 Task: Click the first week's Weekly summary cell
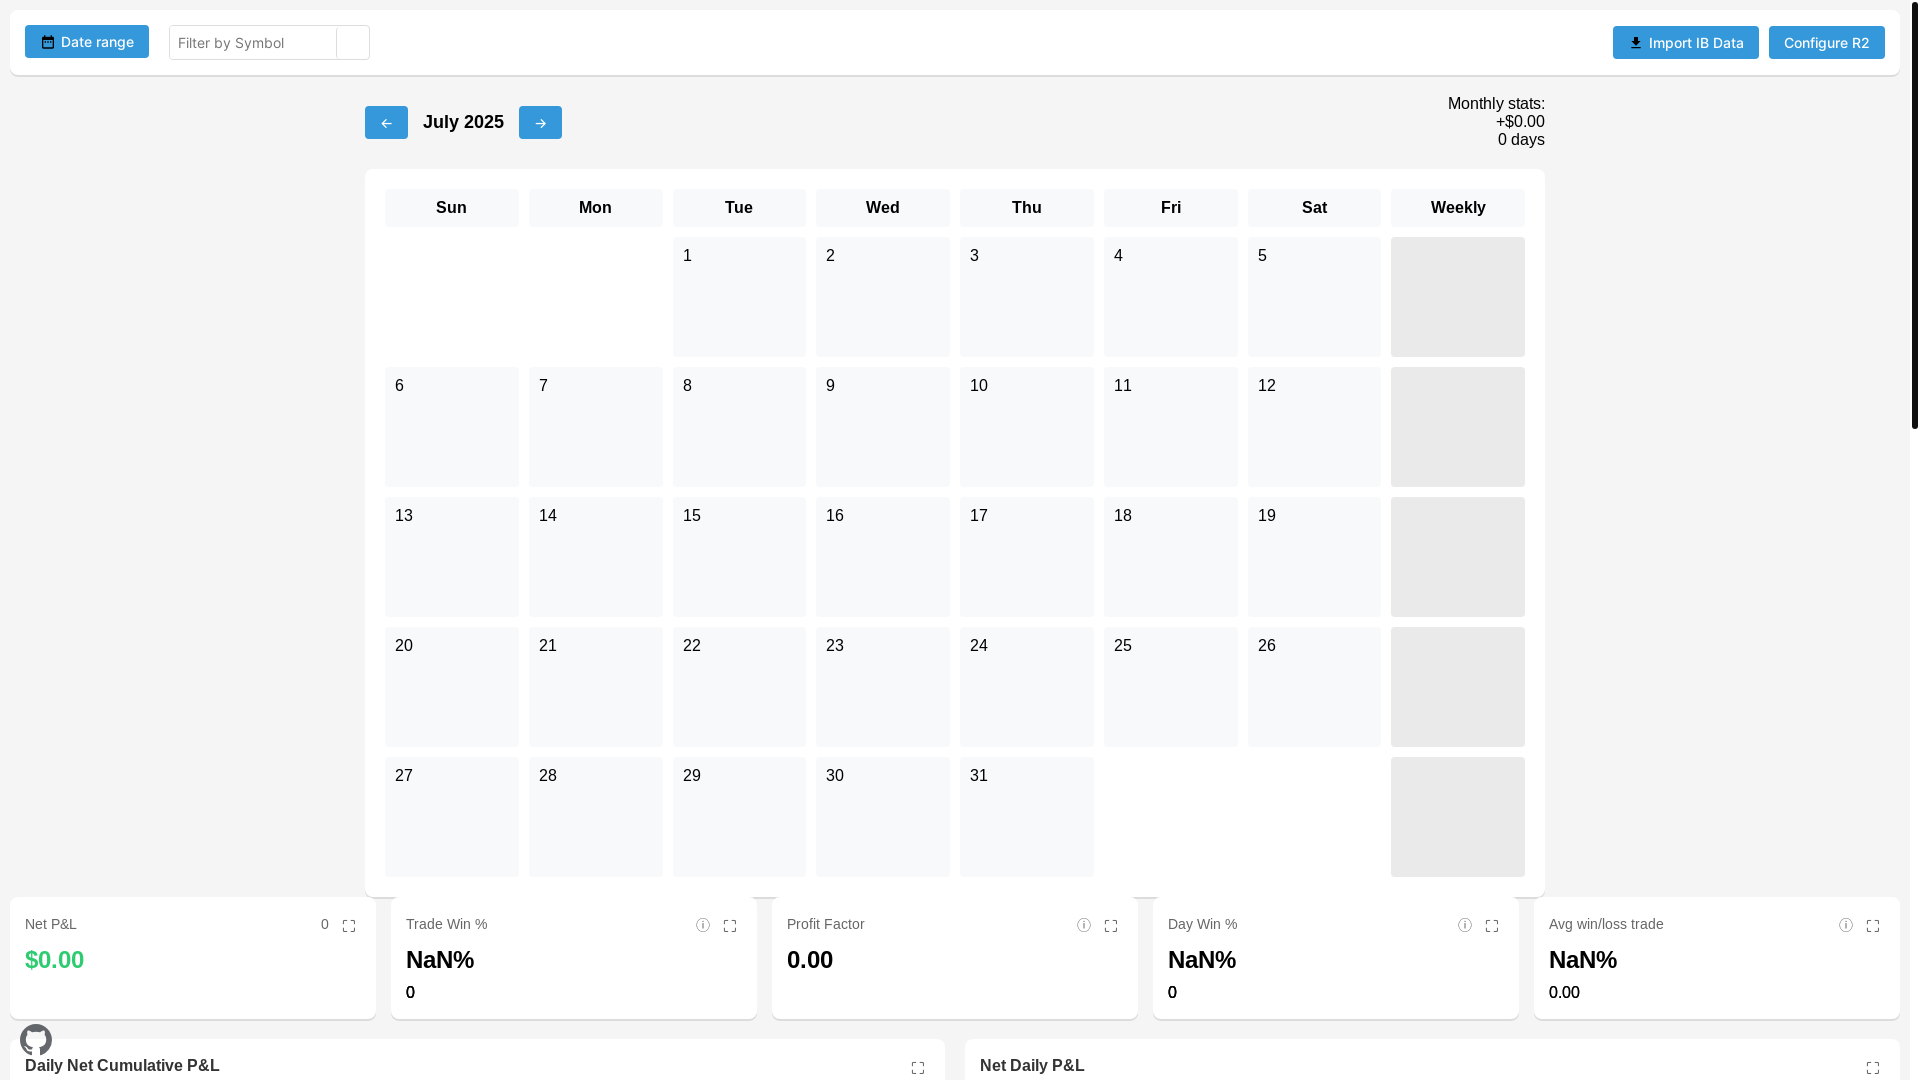(1458, 297)
